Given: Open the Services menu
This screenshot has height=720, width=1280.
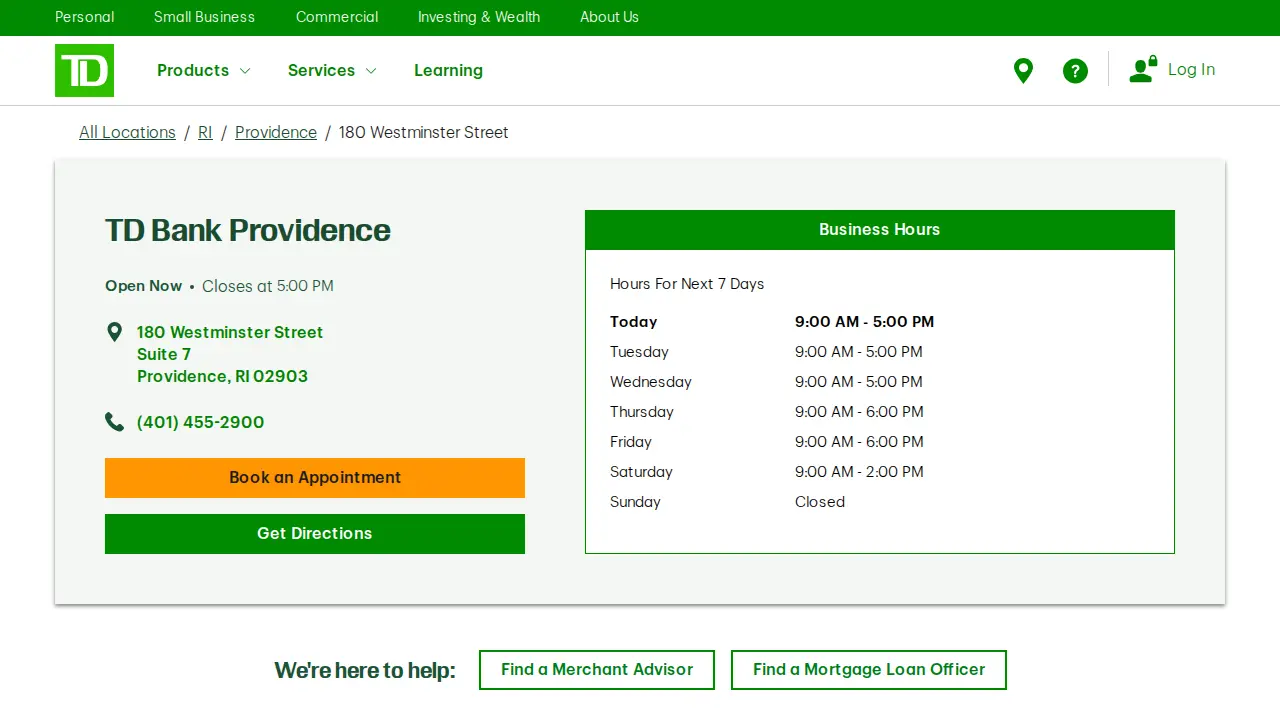Looking at the screenshot, I should point(321,70).
